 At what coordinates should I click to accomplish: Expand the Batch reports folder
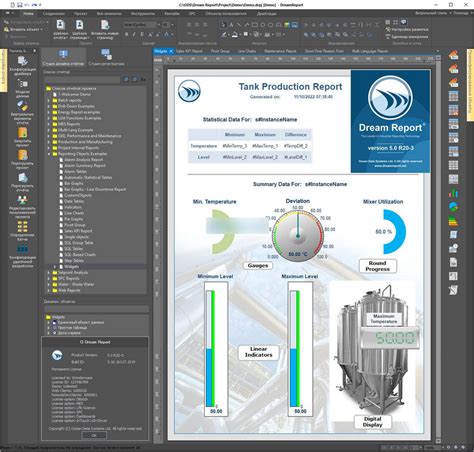tap(49, 100)
